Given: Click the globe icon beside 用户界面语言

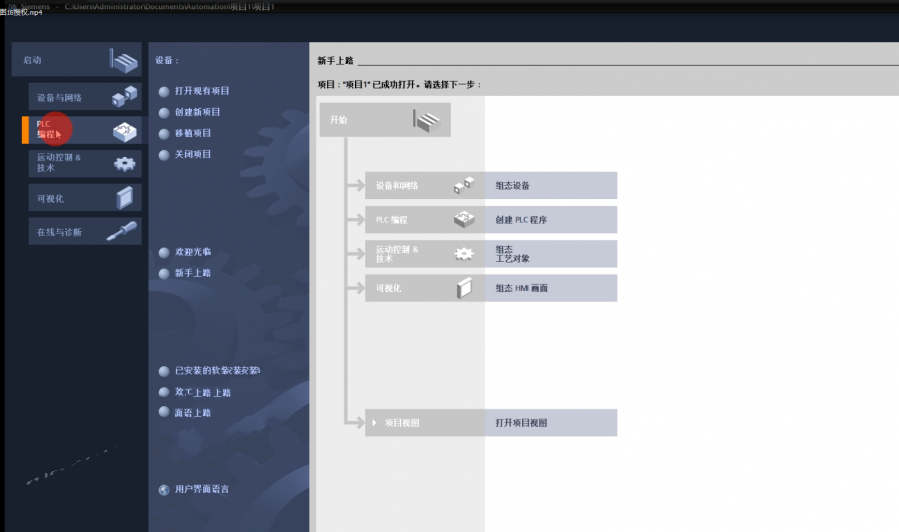Looking at the screenshot, I should coord(164,490).
